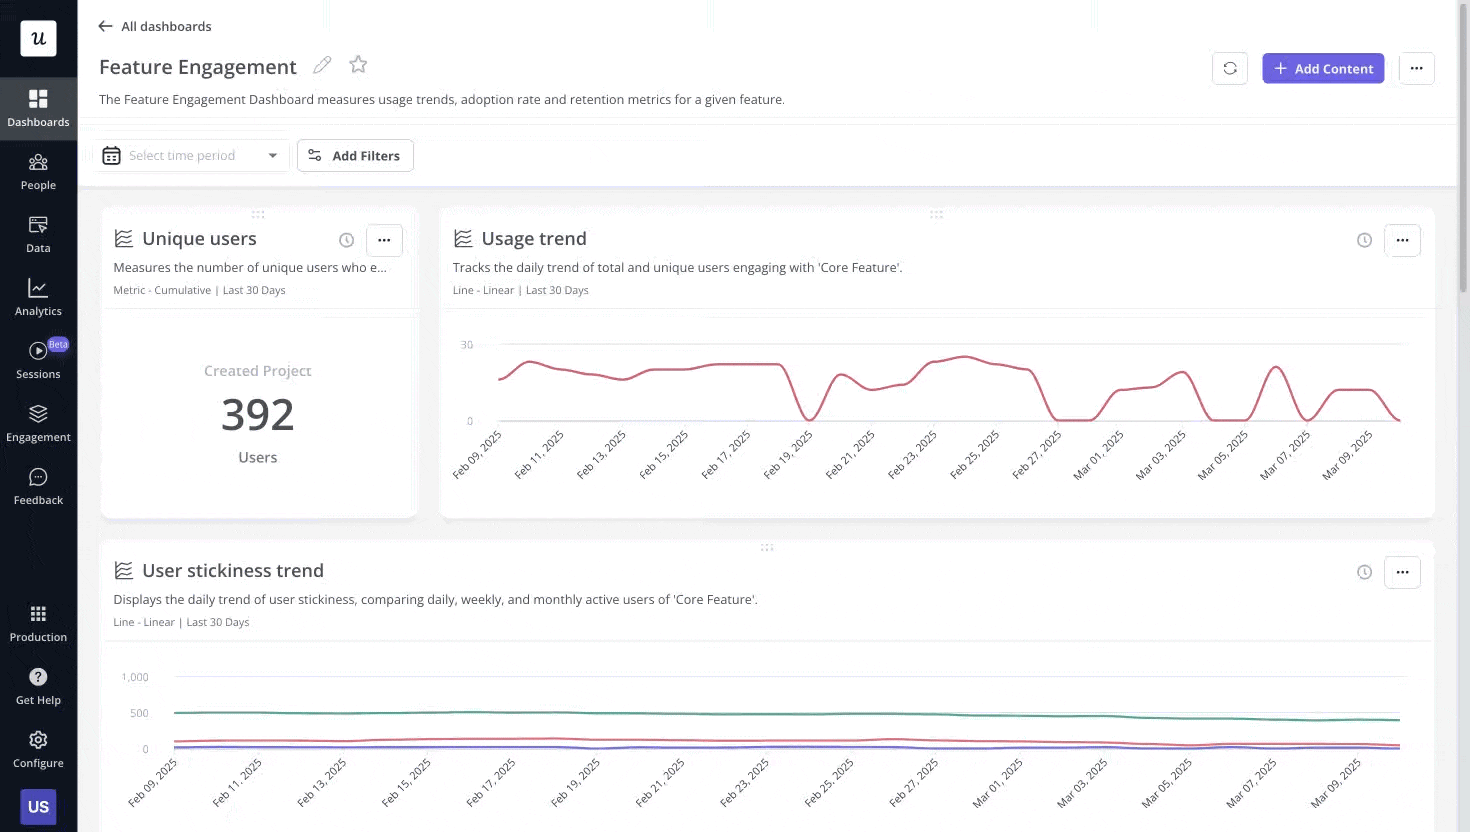This screenshot has height=832, width=1470.
Task: Open Feedback in the sidebar
Action: (38, 486)
